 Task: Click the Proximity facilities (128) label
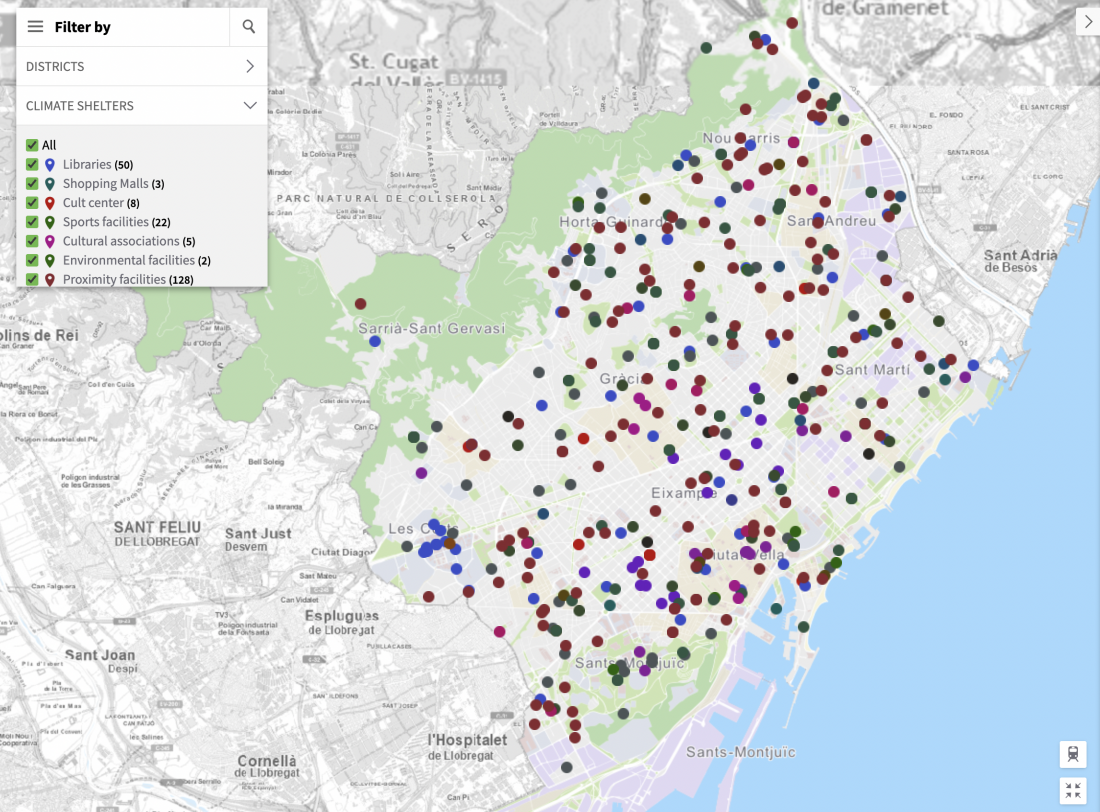coord(128,279)
